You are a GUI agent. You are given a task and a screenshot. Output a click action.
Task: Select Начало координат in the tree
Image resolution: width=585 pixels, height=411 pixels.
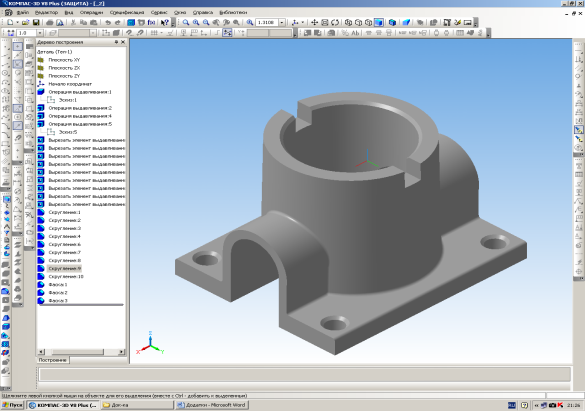click(x=70, y=84)
